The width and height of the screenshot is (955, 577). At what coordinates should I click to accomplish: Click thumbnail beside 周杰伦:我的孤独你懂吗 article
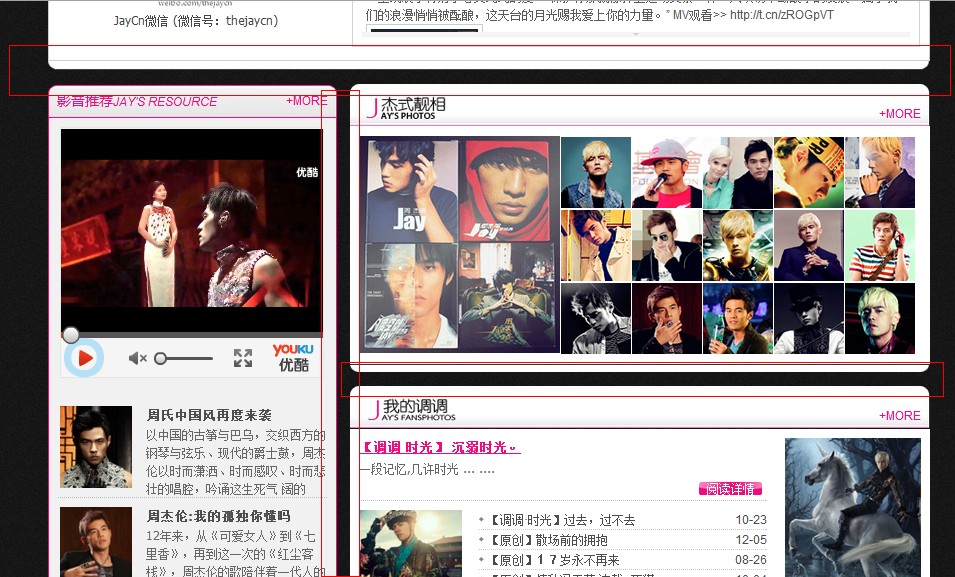click(96, 542)
